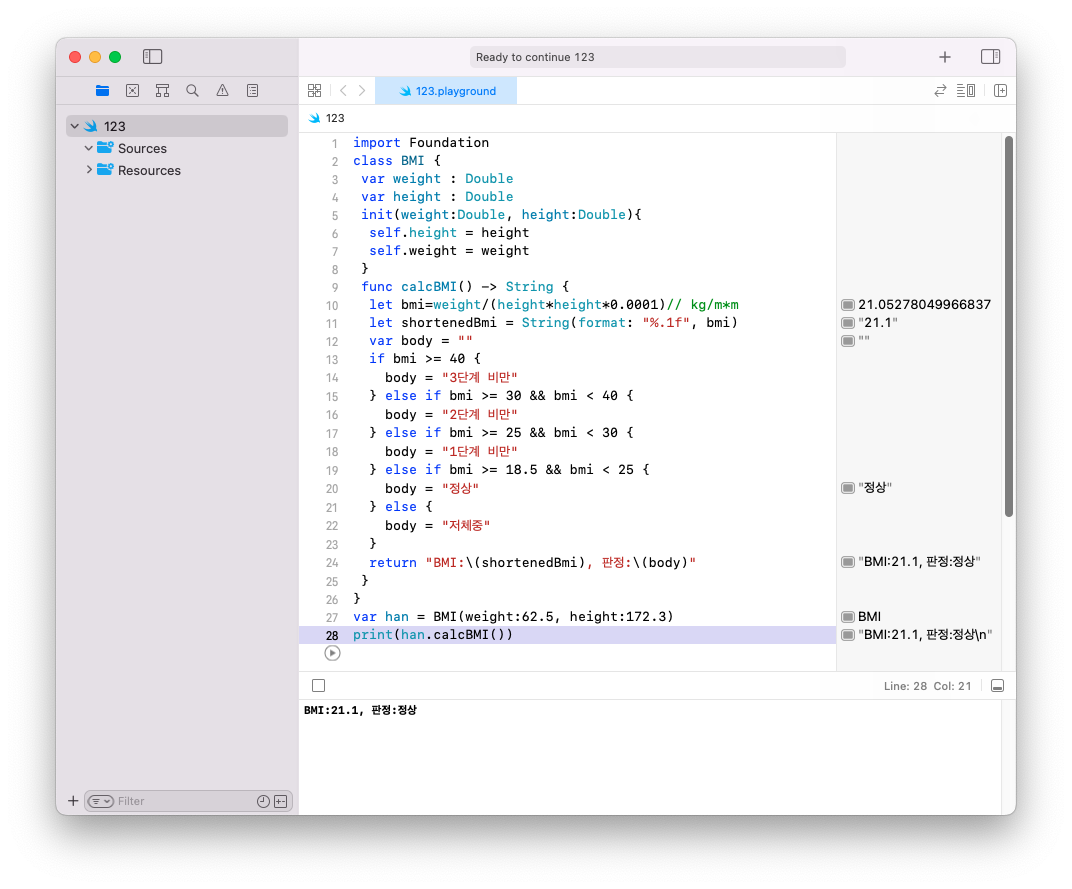The image size is (1072, 889).
Task: Open the report navigator icon
Action: pos(252,90)
